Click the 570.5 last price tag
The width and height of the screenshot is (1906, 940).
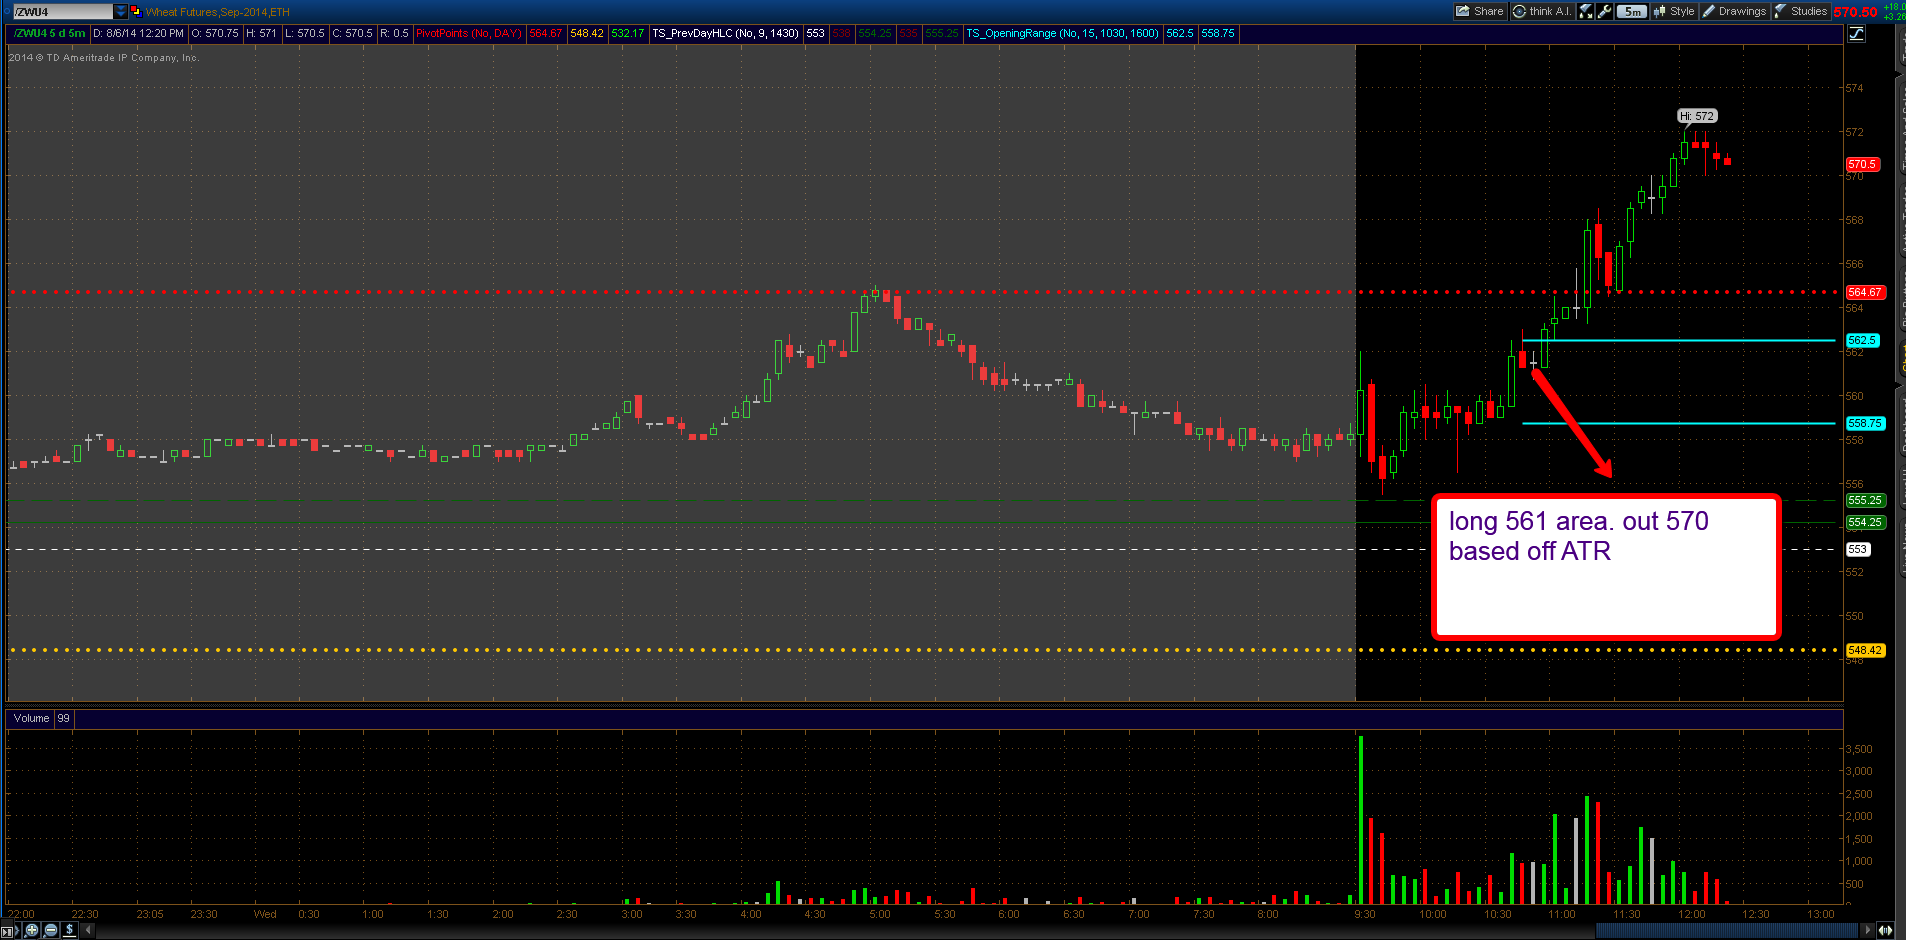pos(1862,164)
